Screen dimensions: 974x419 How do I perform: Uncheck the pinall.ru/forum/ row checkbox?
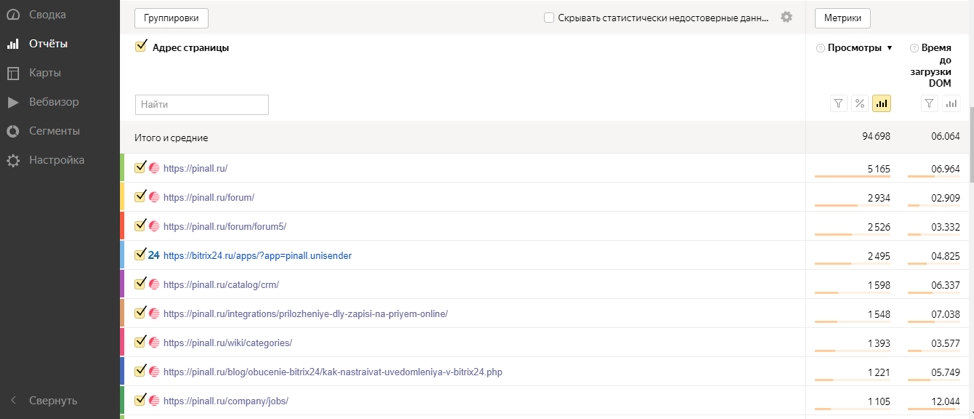[141, 197]
